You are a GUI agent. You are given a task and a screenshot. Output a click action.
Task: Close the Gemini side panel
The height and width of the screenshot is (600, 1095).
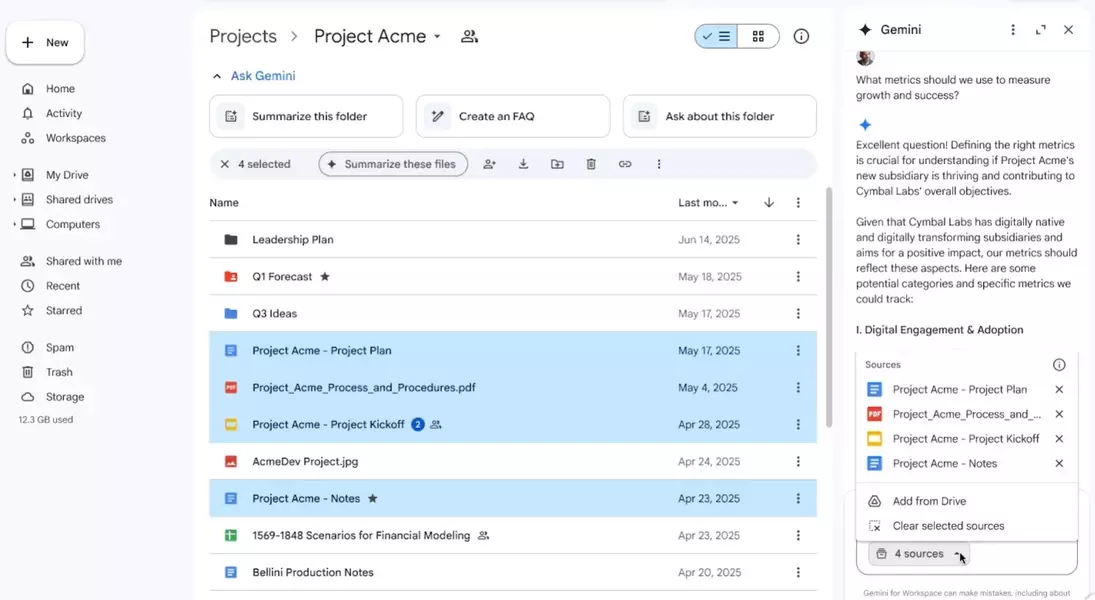point(1068,30)
